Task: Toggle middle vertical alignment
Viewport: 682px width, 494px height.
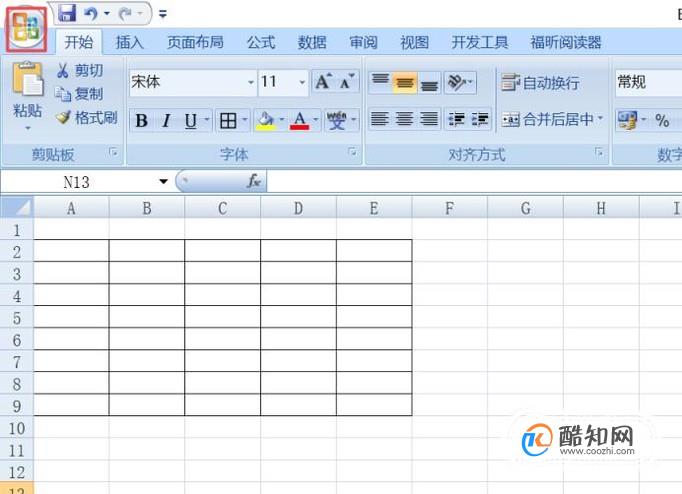Action: coord(405,82)
